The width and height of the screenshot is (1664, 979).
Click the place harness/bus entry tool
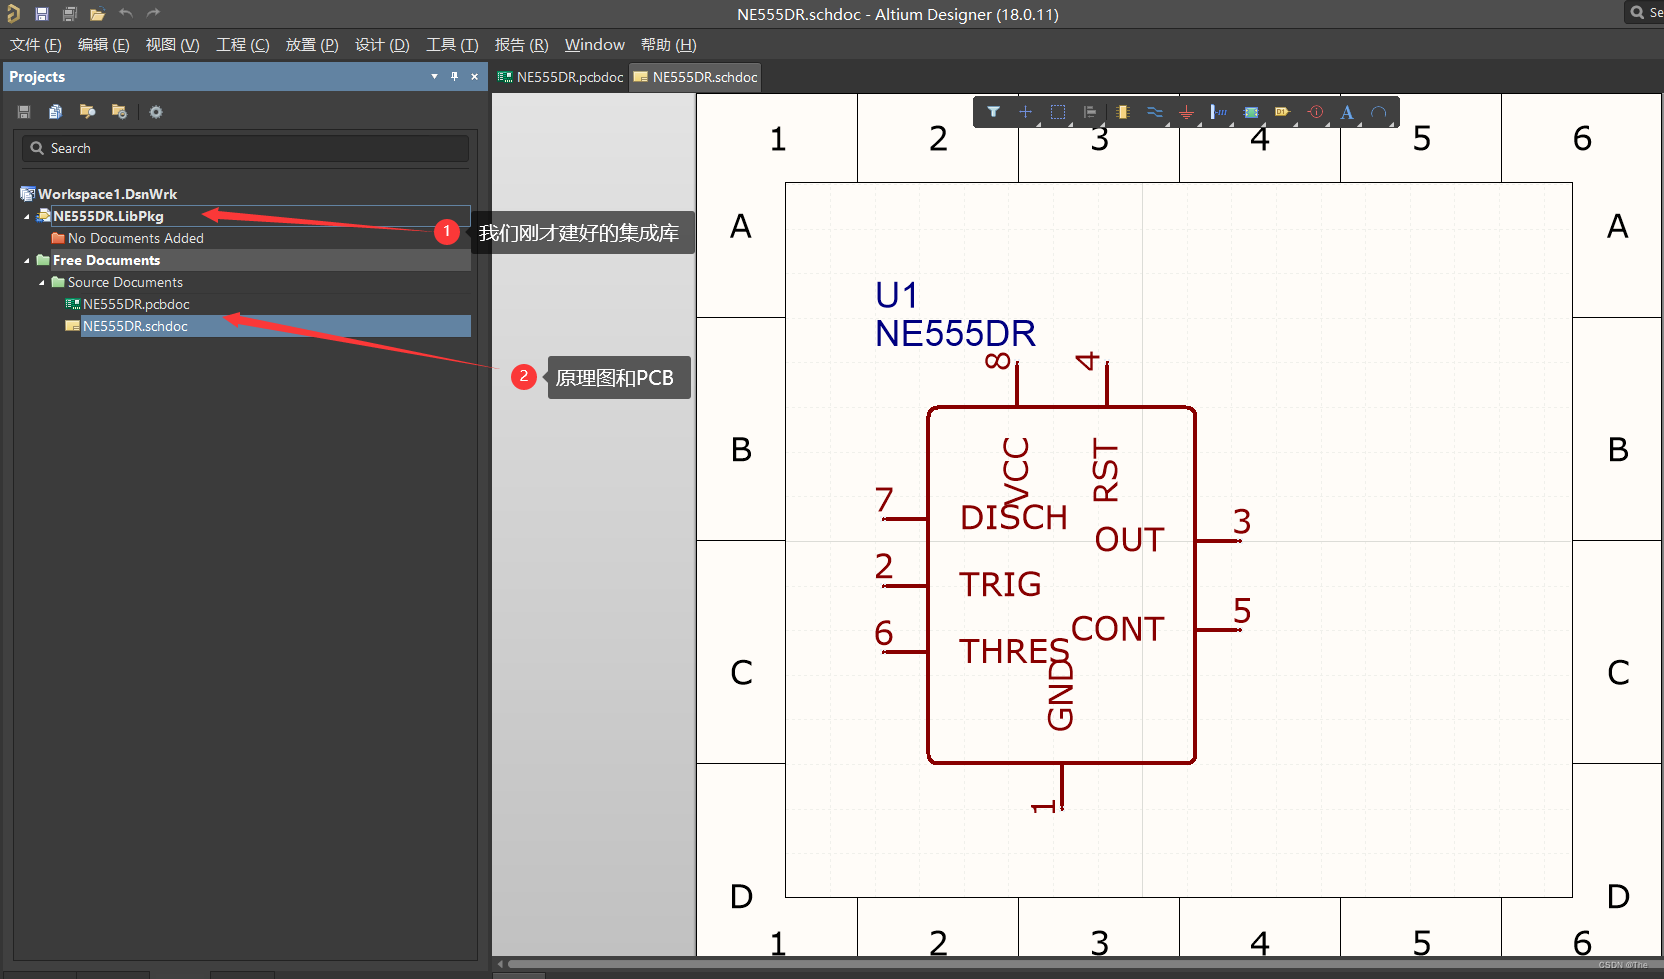click(x=1219, y=112)
